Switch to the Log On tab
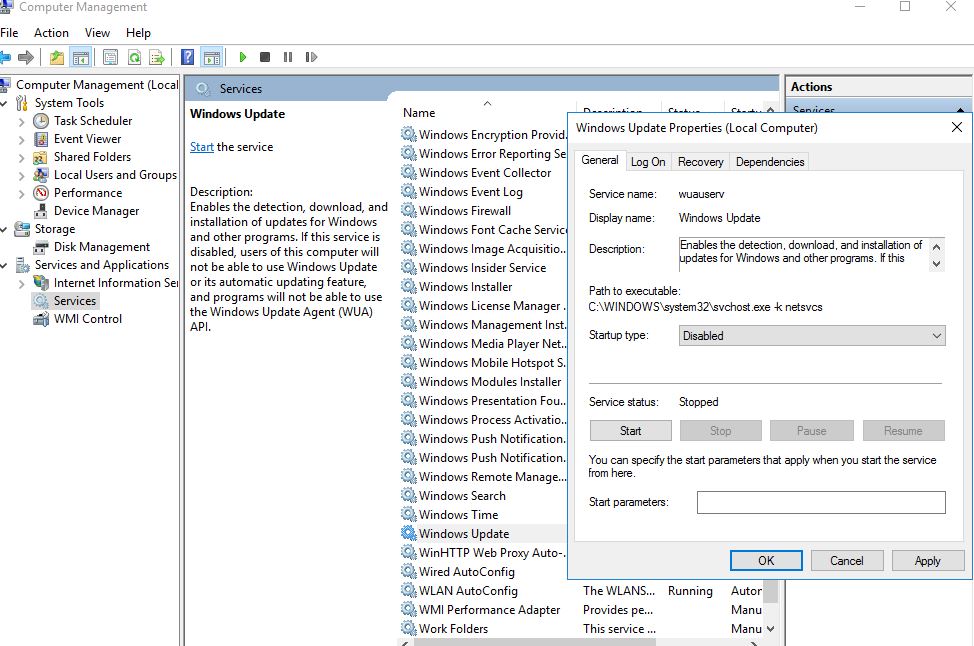The height and width of the screenshot is (646, 974). tap(648, 162)
